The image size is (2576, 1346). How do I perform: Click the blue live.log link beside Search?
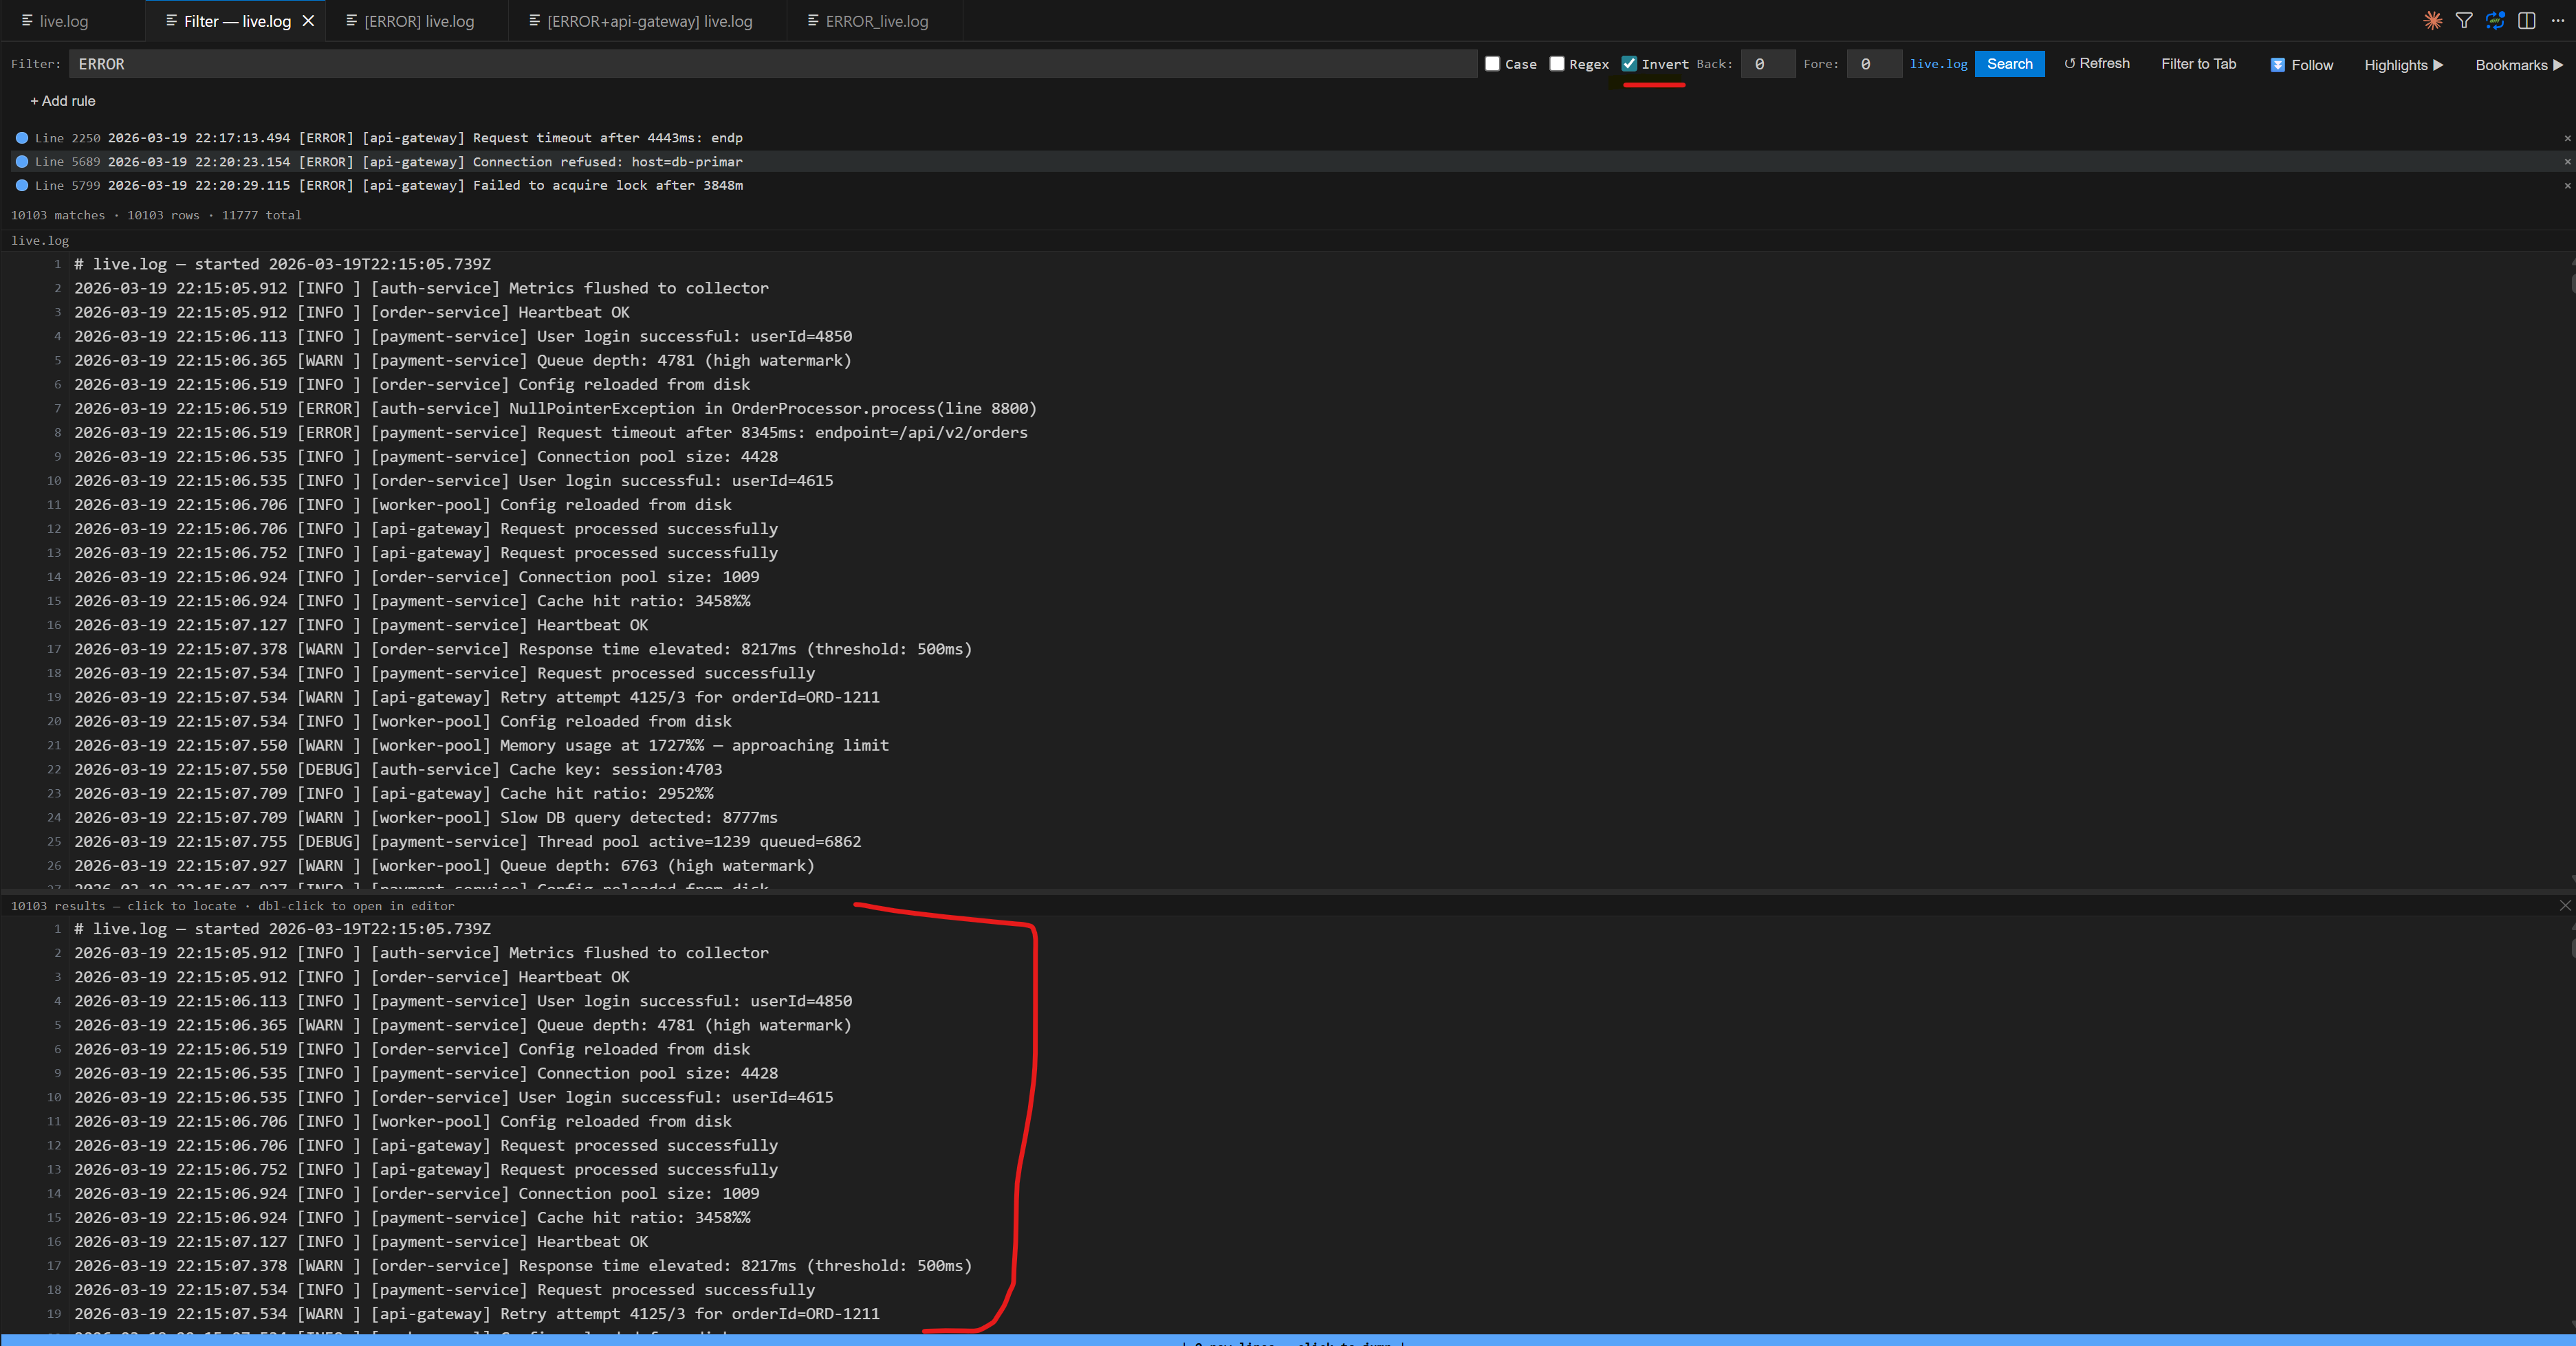coord(1938,64)
